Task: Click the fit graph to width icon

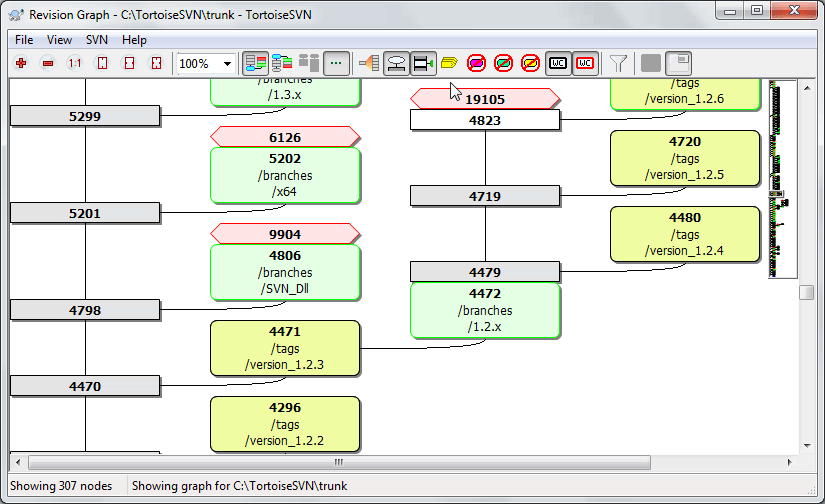Action: pos(128,63)
